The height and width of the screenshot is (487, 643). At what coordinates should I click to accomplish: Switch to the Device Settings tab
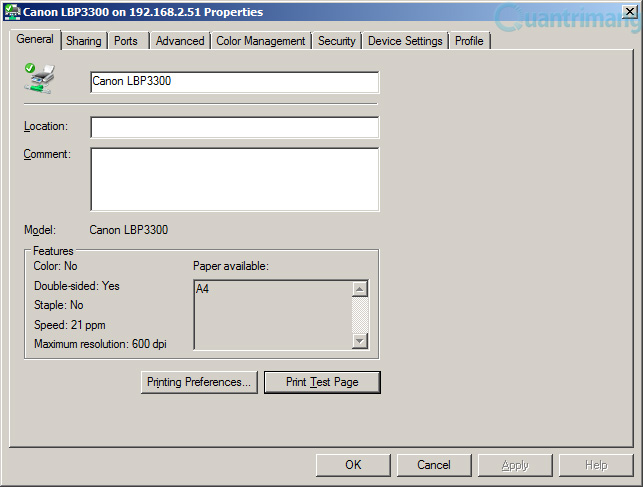(405, 41)
